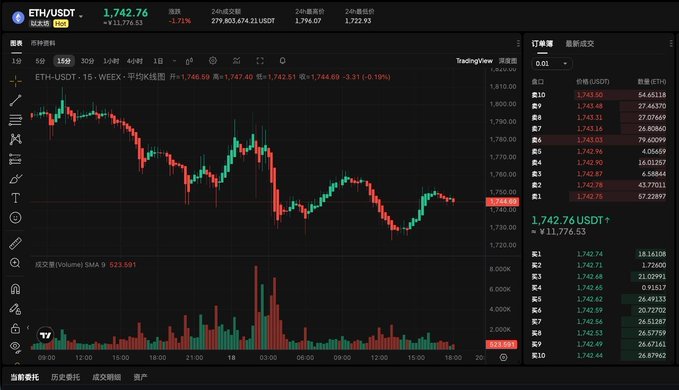Open order book panel three-dot menu
This screenshot has height=390, width=679.
(671, 43)
